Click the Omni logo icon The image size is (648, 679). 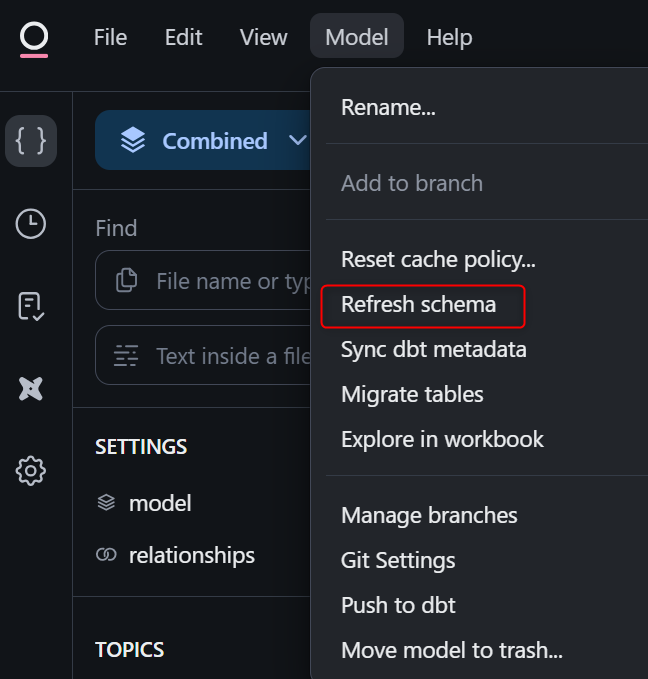33,38
